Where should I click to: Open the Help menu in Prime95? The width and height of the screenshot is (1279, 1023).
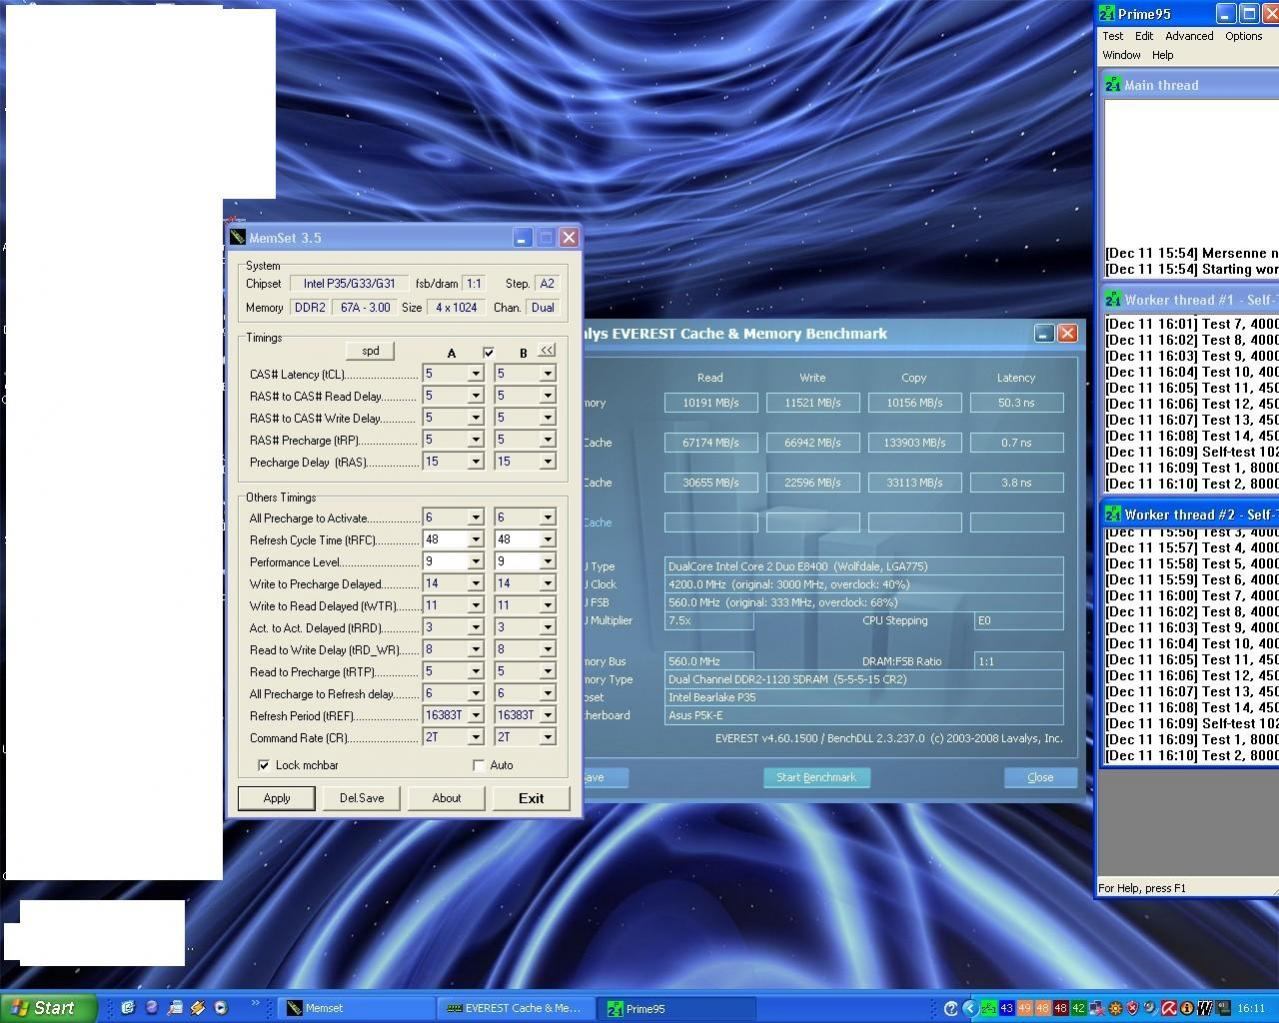tap(1162, 55)
